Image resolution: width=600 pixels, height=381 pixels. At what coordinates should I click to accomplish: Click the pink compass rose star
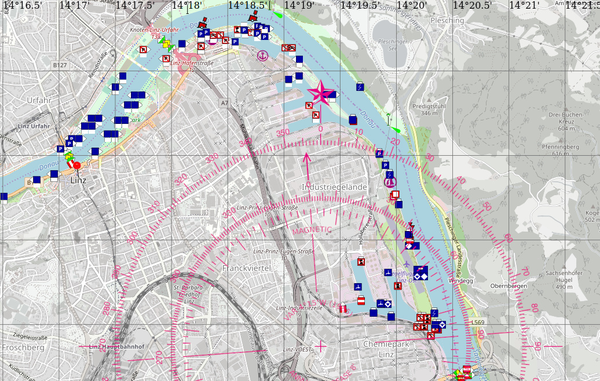pyautogui.click(x=320, y=92)
